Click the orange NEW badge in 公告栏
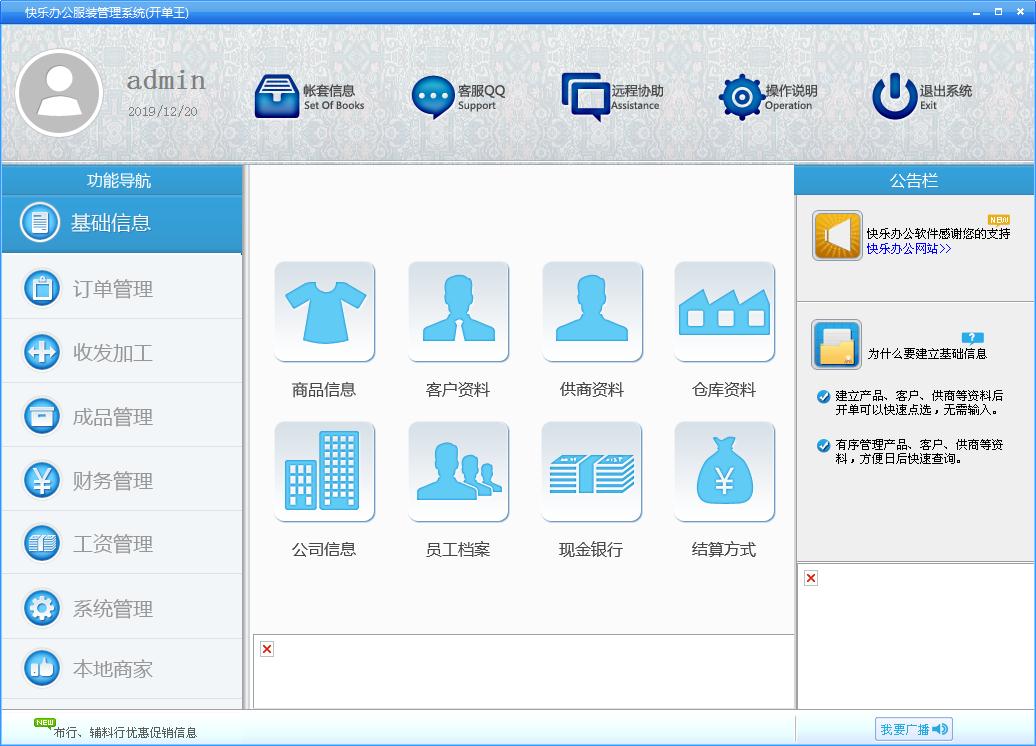 point(999,219)
